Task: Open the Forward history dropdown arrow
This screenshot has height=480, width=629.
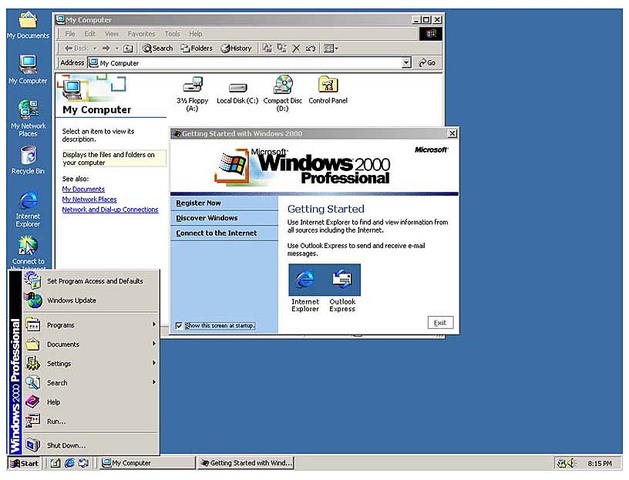Action: coord(117,49)
